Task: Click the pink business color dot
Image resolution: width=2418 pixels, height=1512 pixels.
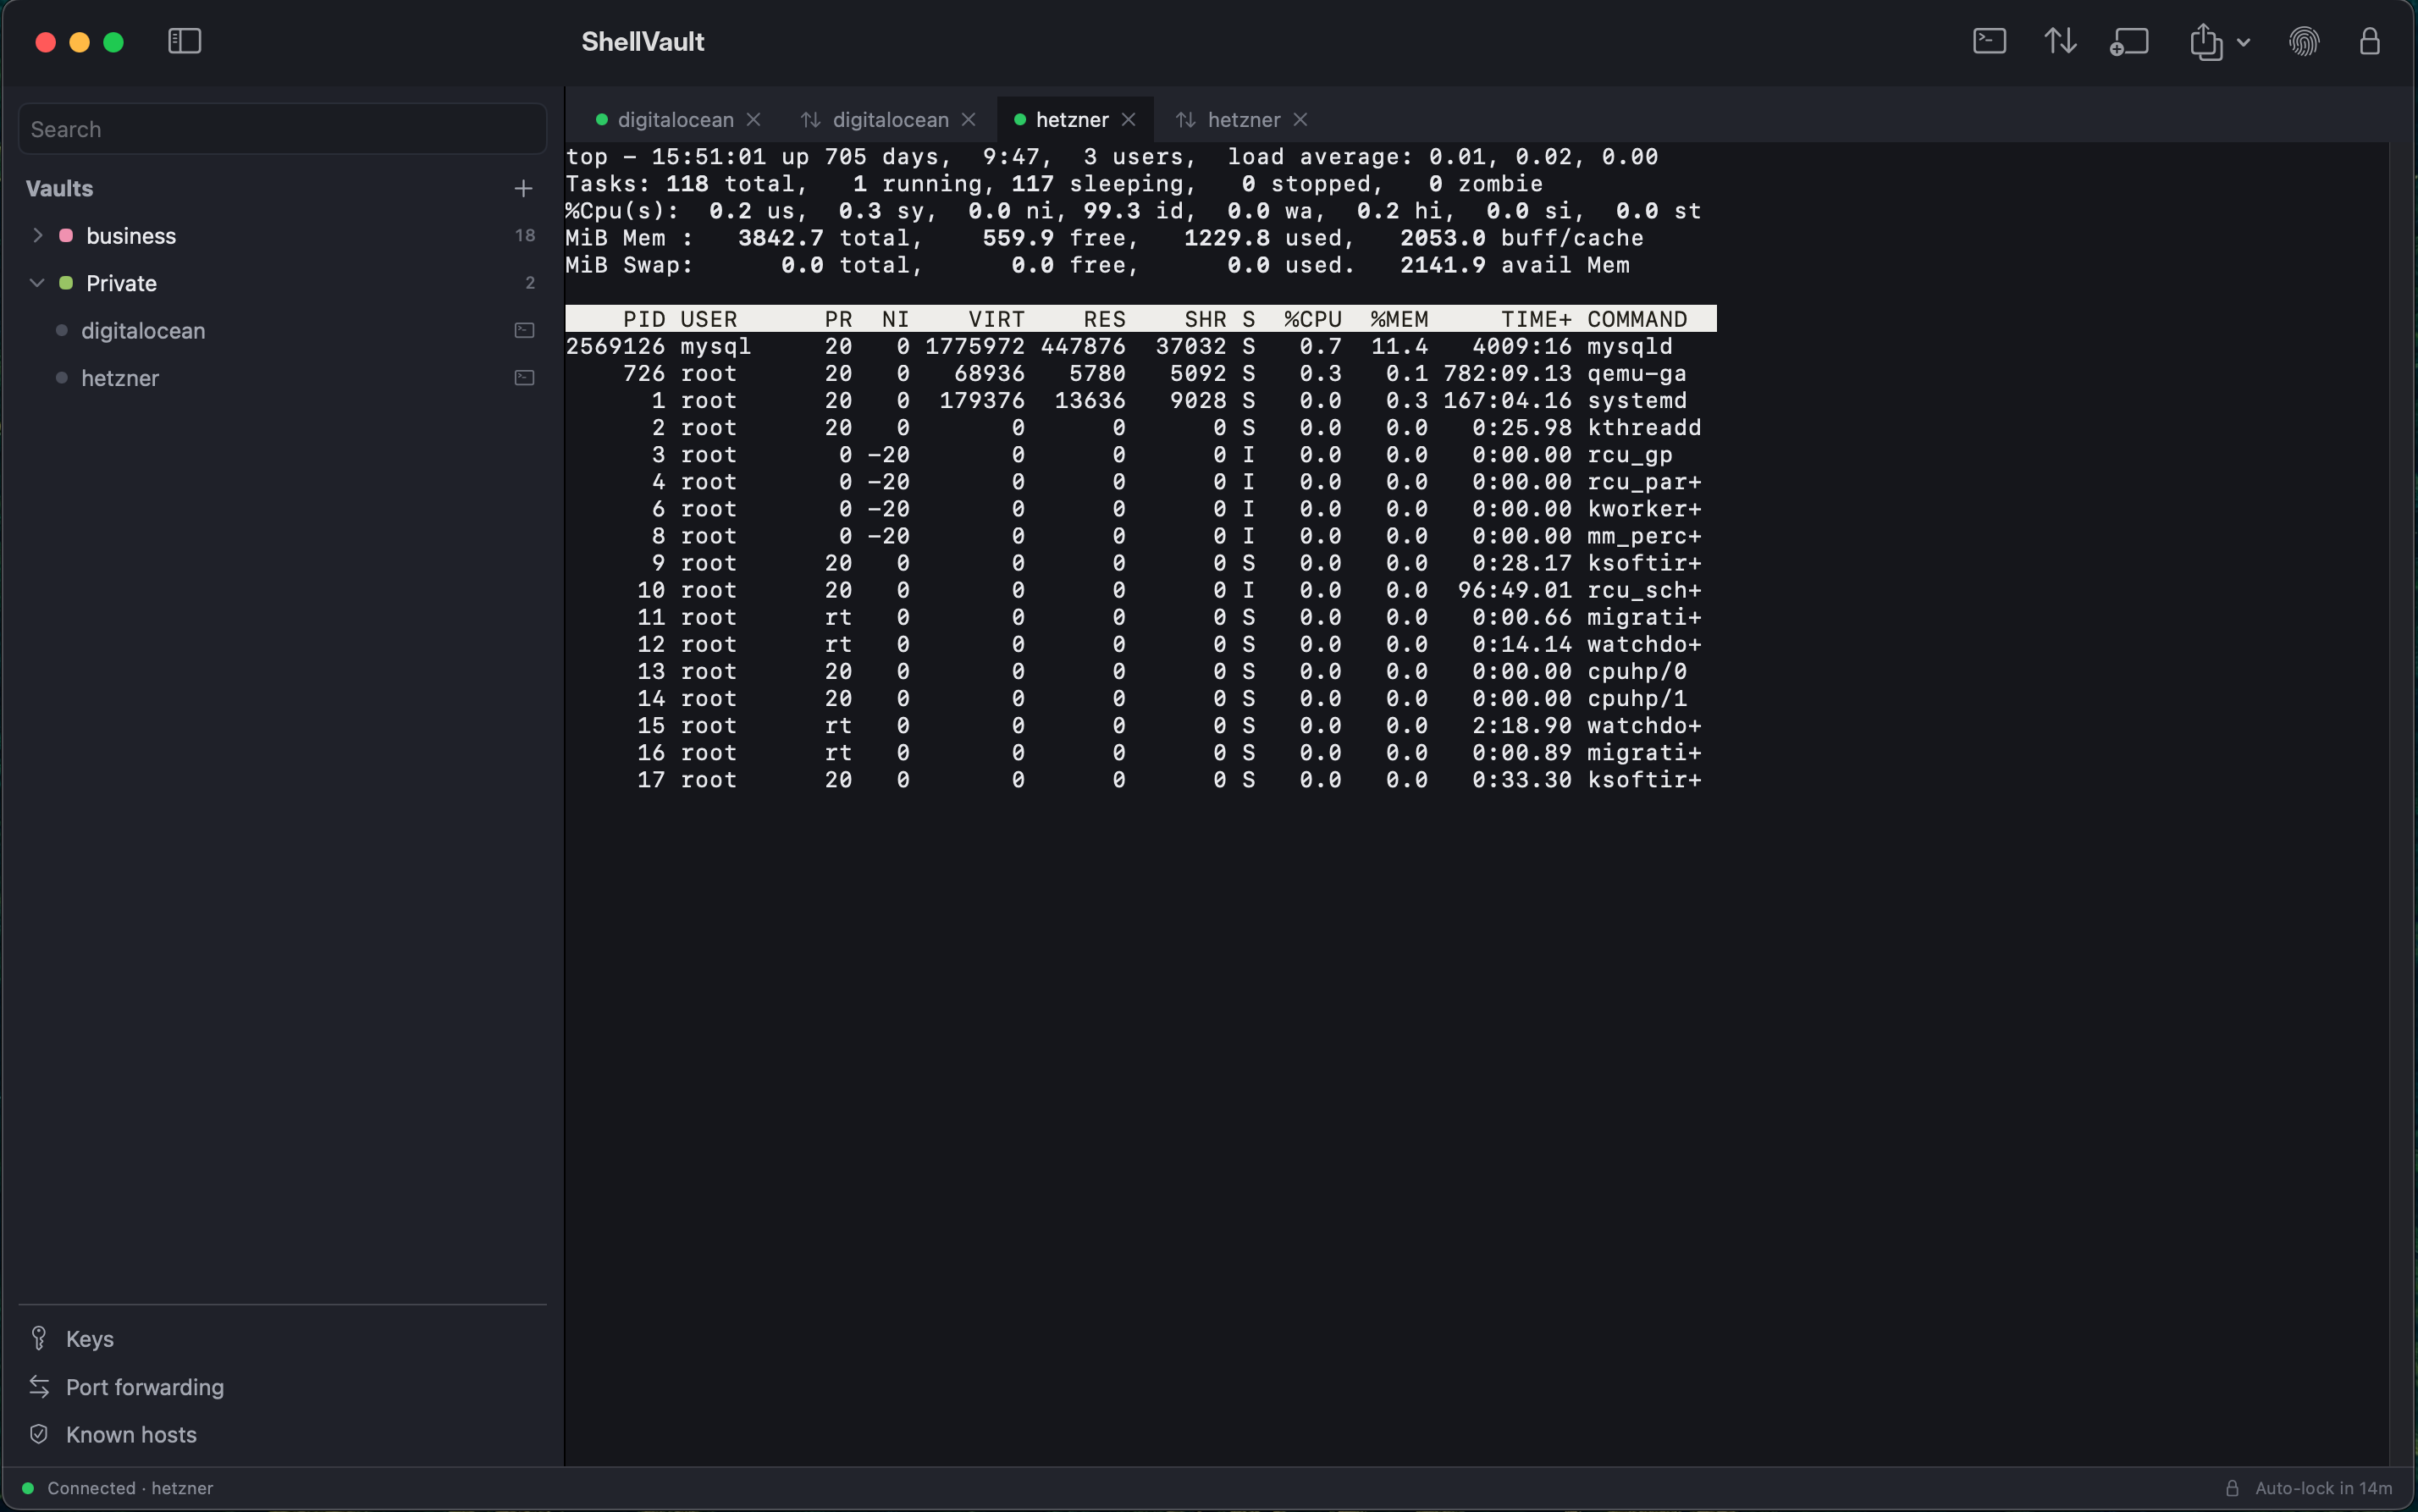Action: click(66, 235)
